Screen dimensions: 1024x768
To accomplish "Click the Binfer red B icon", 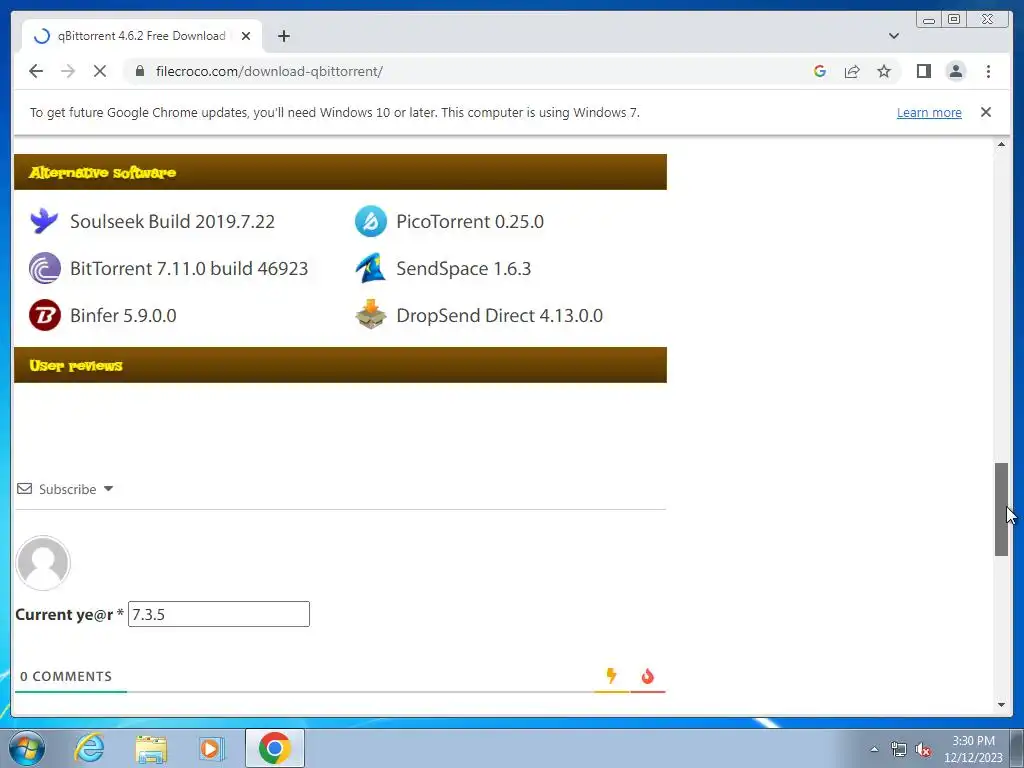I will (x=44, y=315).
